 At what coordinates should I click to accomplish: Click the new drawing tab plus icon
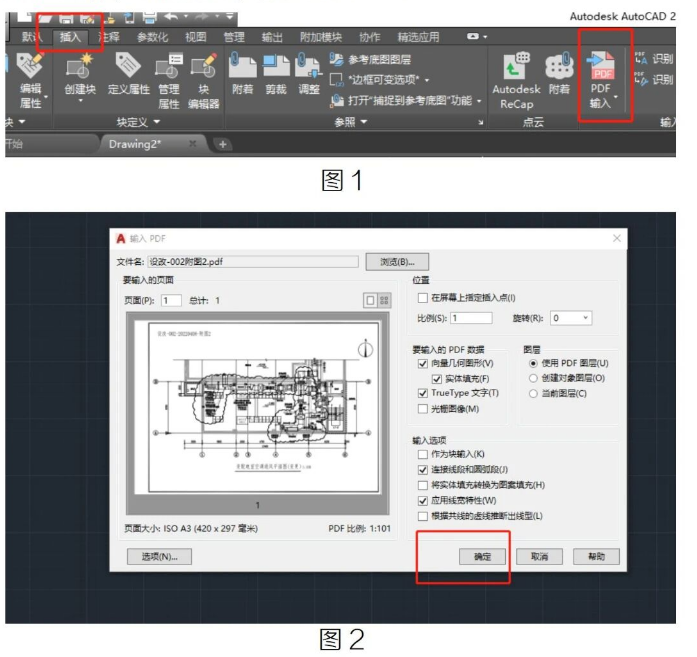coord(223,144)
